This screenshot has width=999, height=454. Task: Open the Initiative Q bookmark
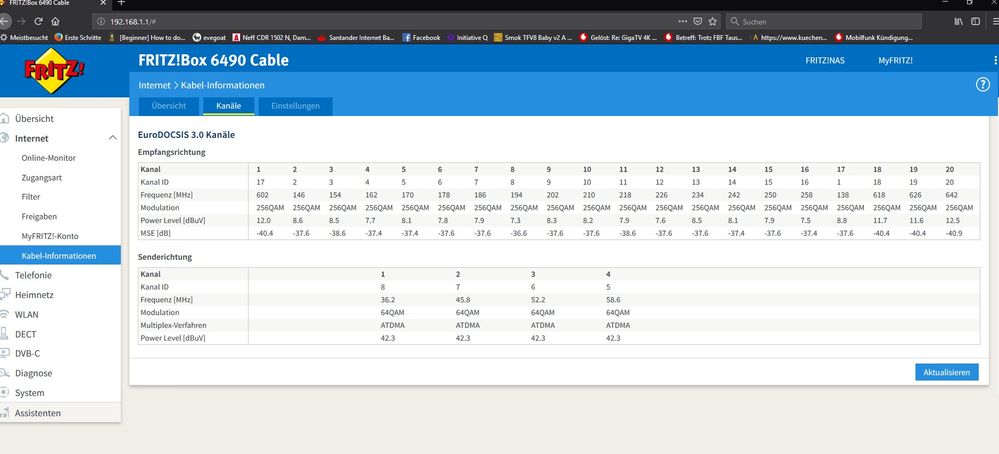[467, 38]
